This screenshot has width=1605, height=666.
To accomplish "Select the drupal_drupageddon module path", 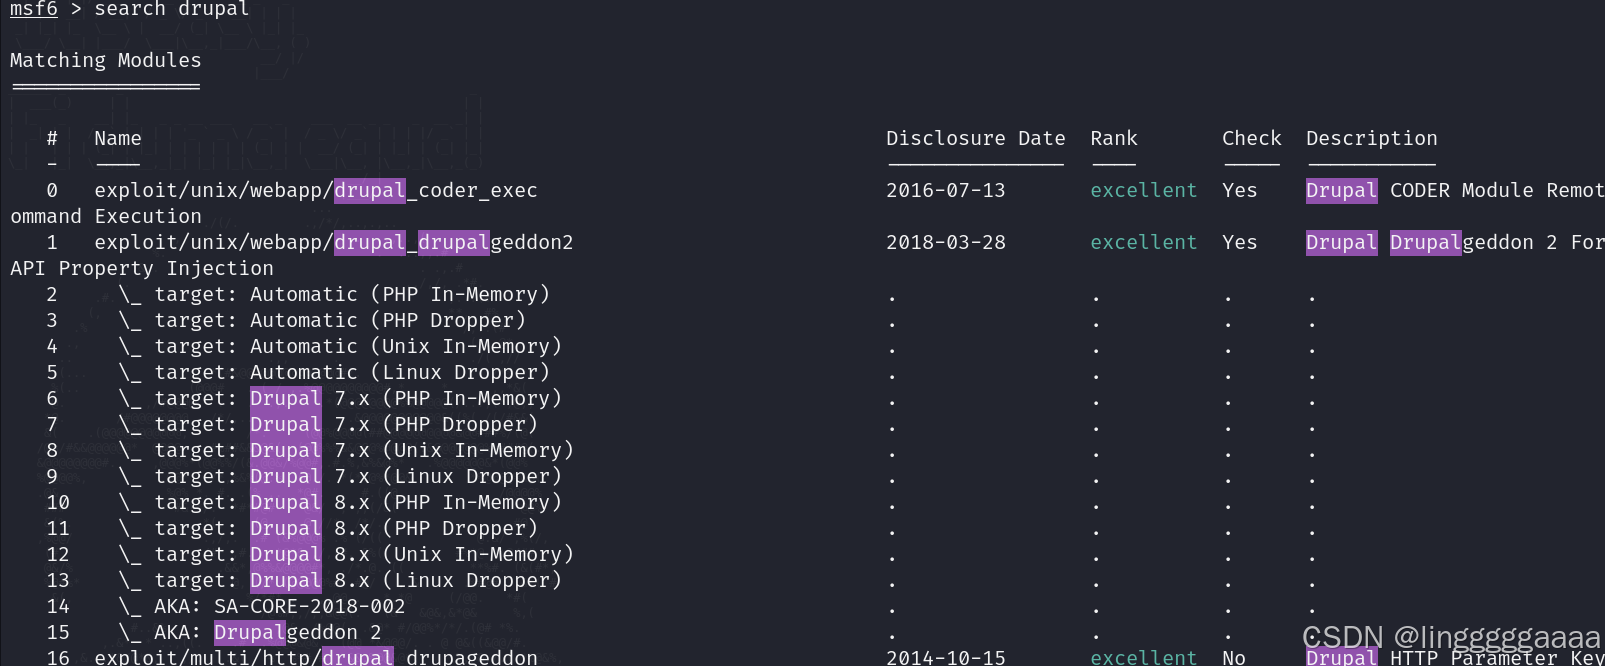I will point(316,657).
